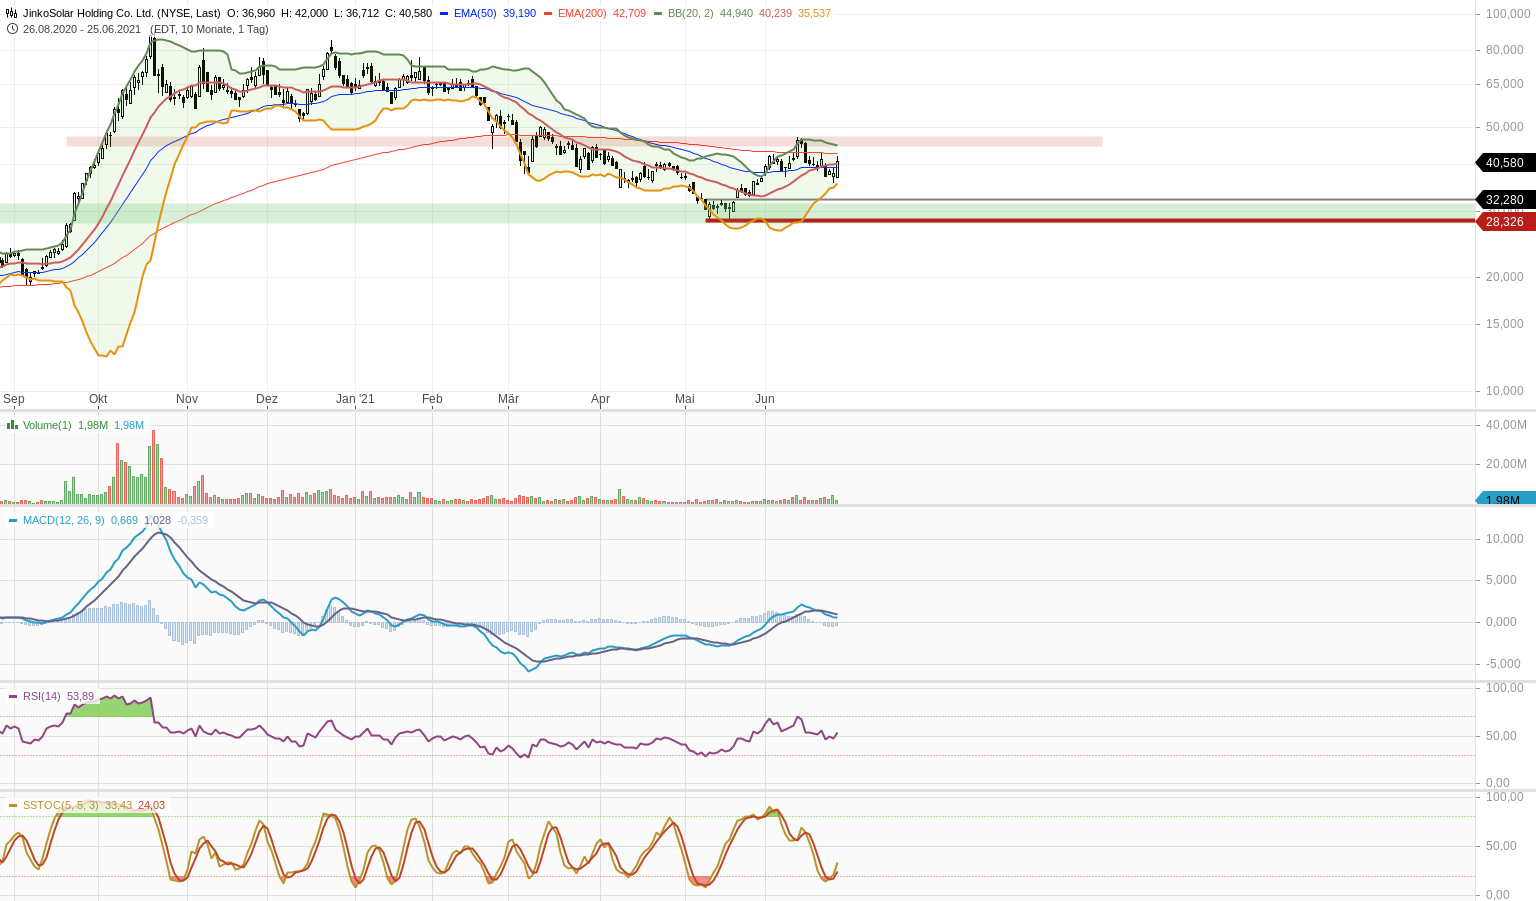Click the high value H: 42,000
Screen dimensions: 1536x901
[x=305, y=13]
